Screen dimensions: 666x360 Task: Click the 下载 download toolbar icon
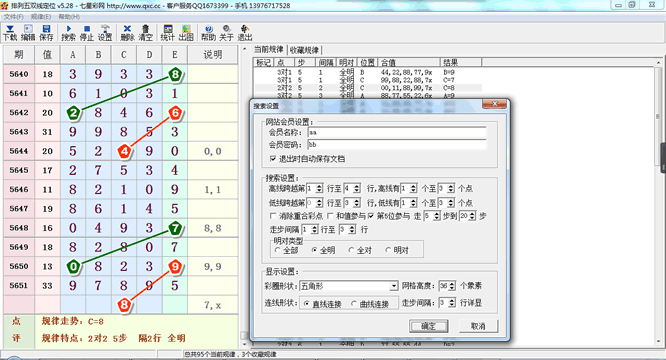click(x=10, y=33)
